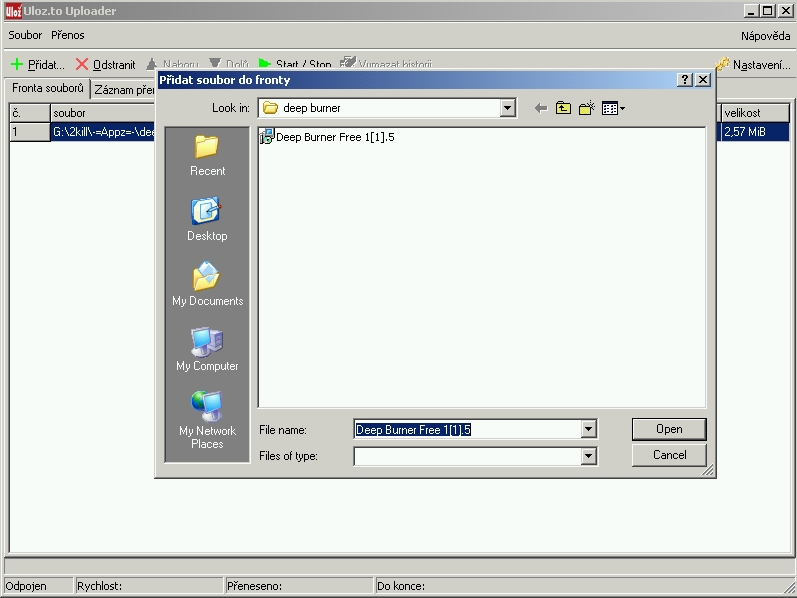Minimize the Uloz.to Uploader window
The height and width of the screenshot is (598, 797).
pyautogui.click(x=751, y=11)
